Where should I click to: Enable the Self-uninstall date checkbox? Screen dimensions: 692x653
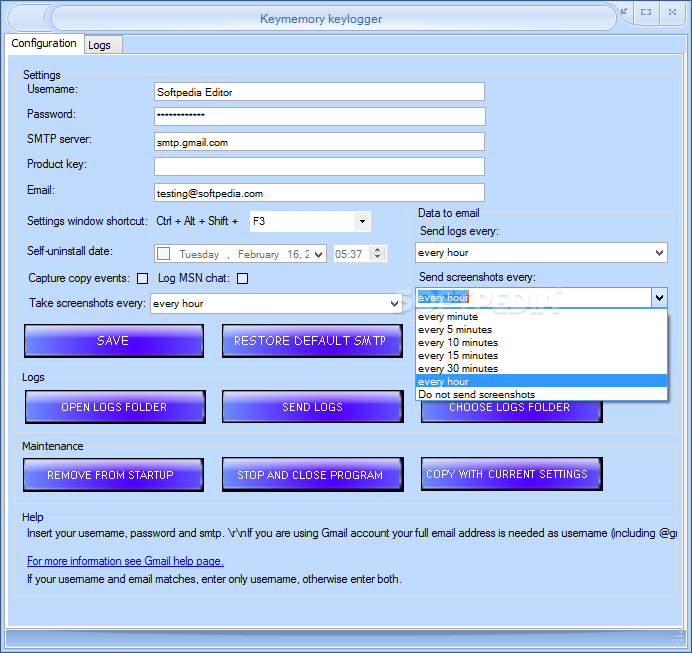[x=163, y=254]
